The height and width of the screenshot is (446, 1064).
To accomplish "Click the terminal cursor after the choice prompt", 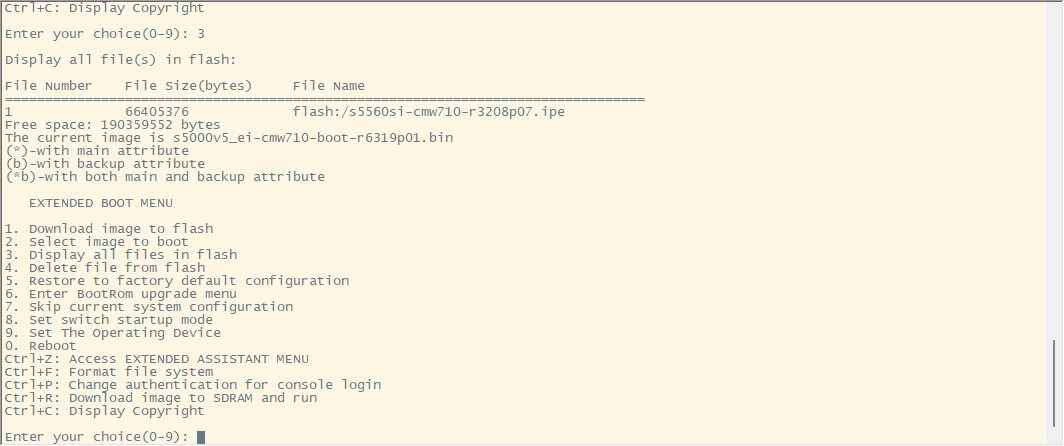I will pos(201,437).
